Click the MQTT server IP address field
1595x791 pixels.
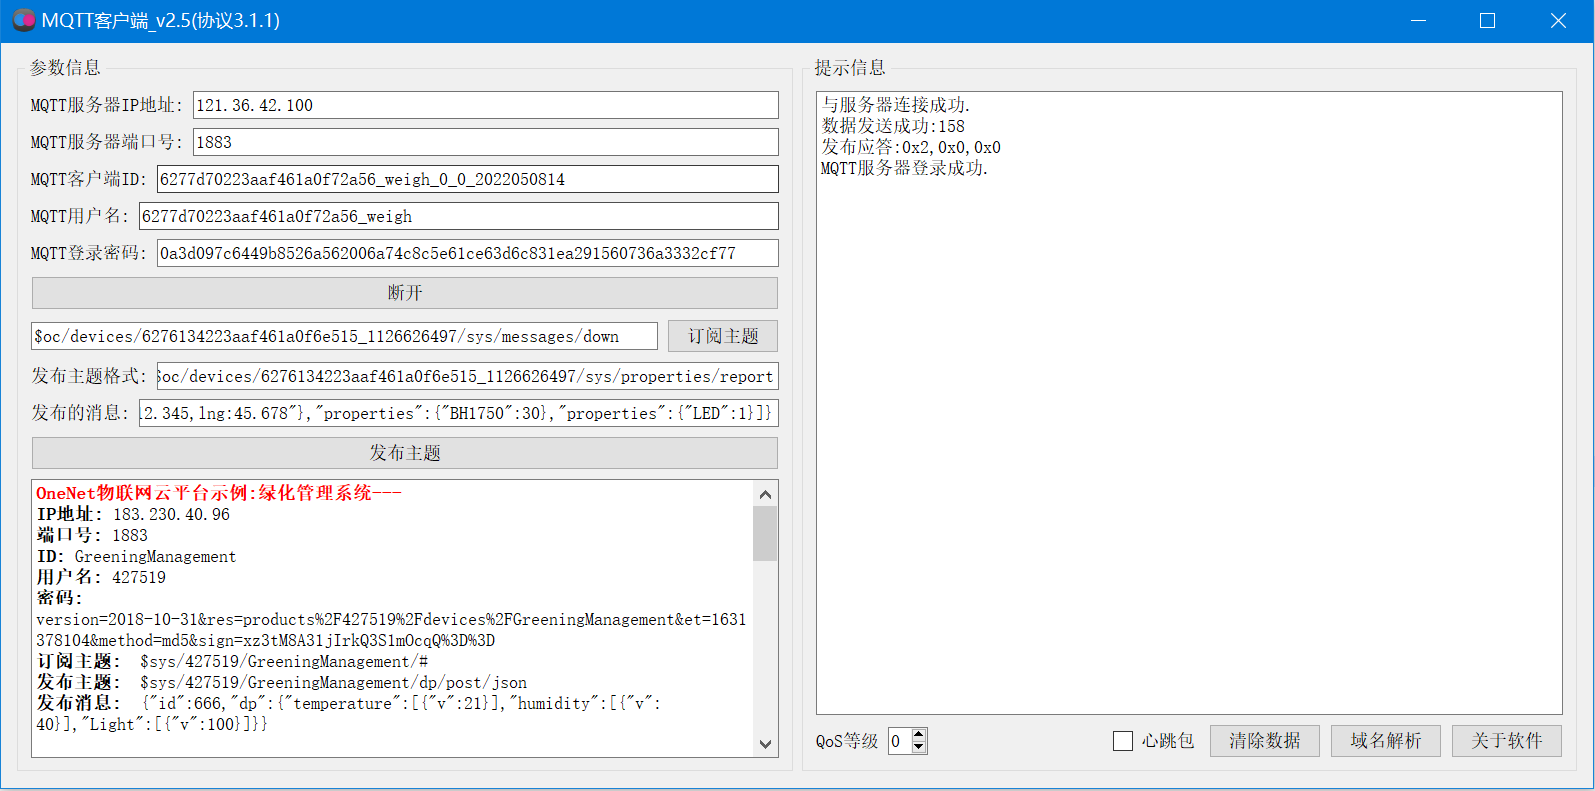coord(485,105)
